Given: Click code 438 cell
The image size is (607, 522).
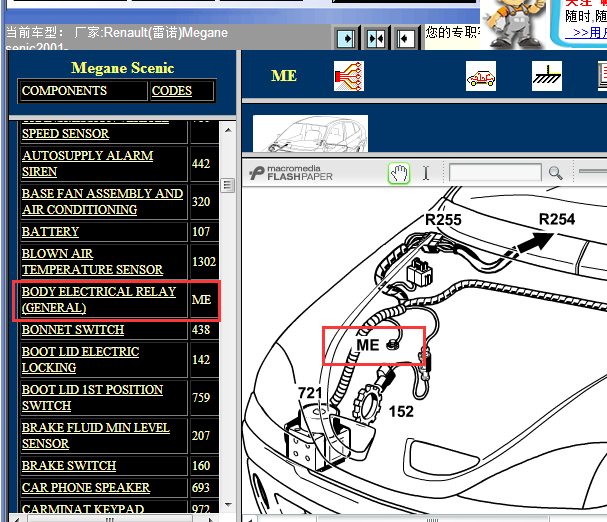Looking at the screenshot, I should coord(204,330).
